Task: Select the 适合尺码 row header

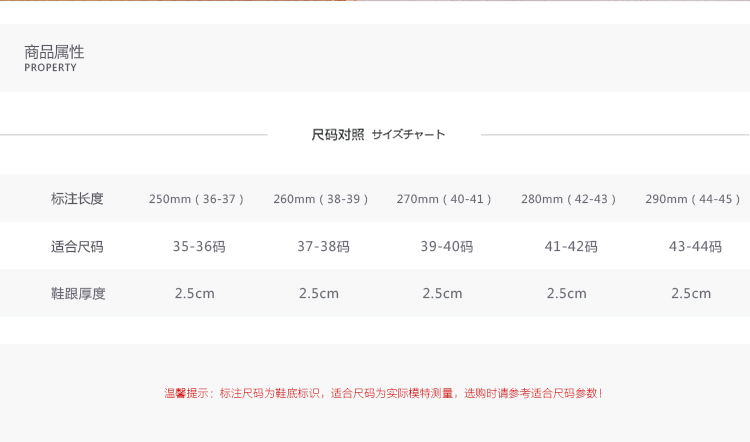Action: tap(77, 246)
